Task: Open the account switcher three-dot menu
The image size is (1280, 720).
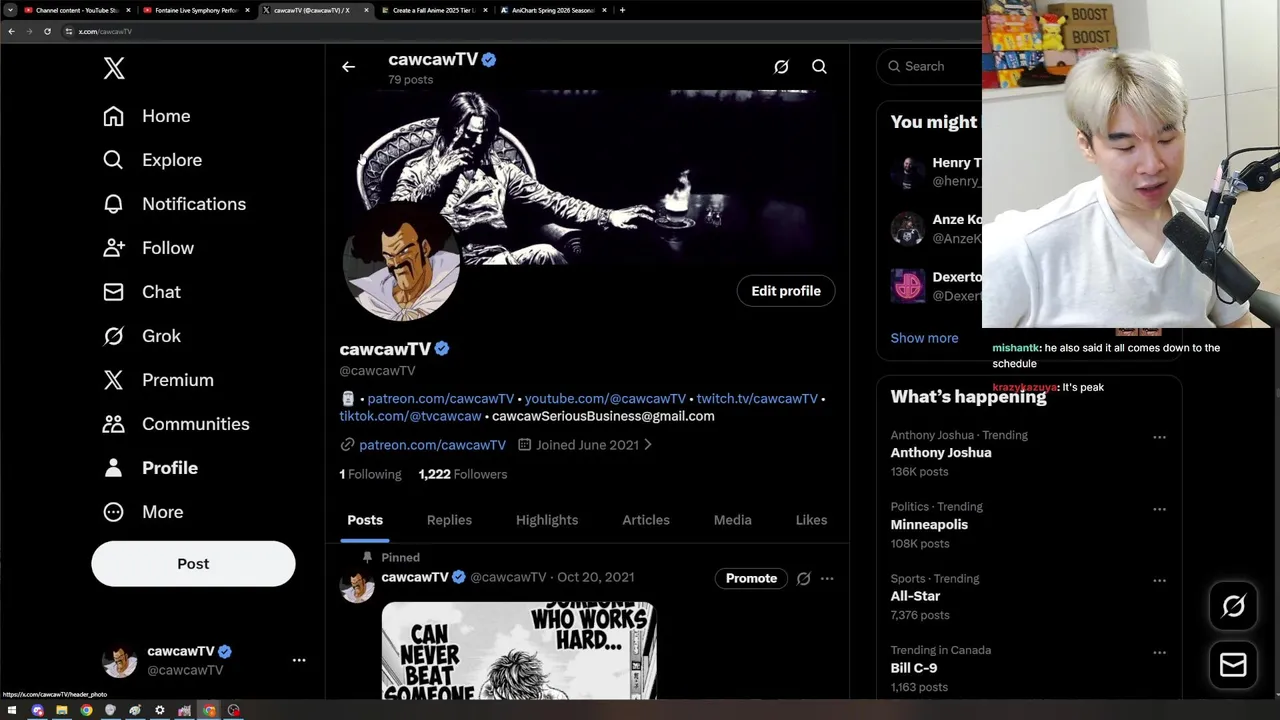Action: tap(299, 660)
